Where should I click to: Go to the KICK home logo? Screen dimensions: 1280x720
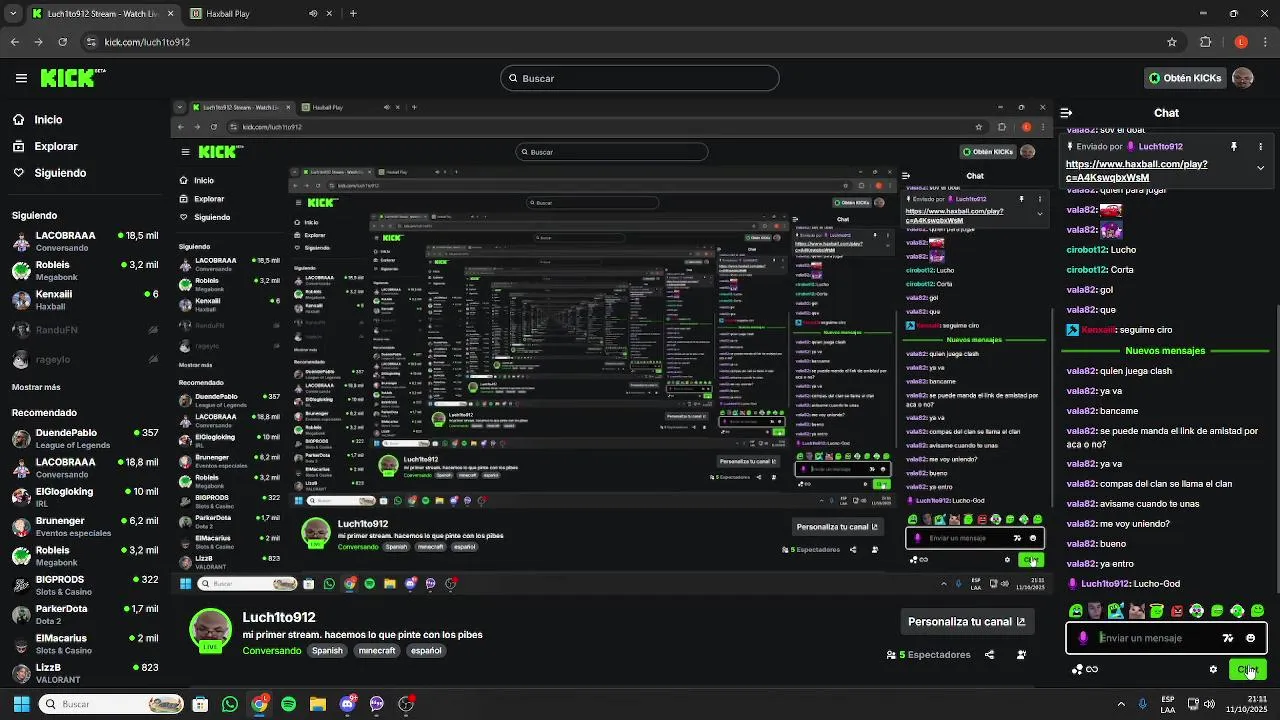point(72,78)
